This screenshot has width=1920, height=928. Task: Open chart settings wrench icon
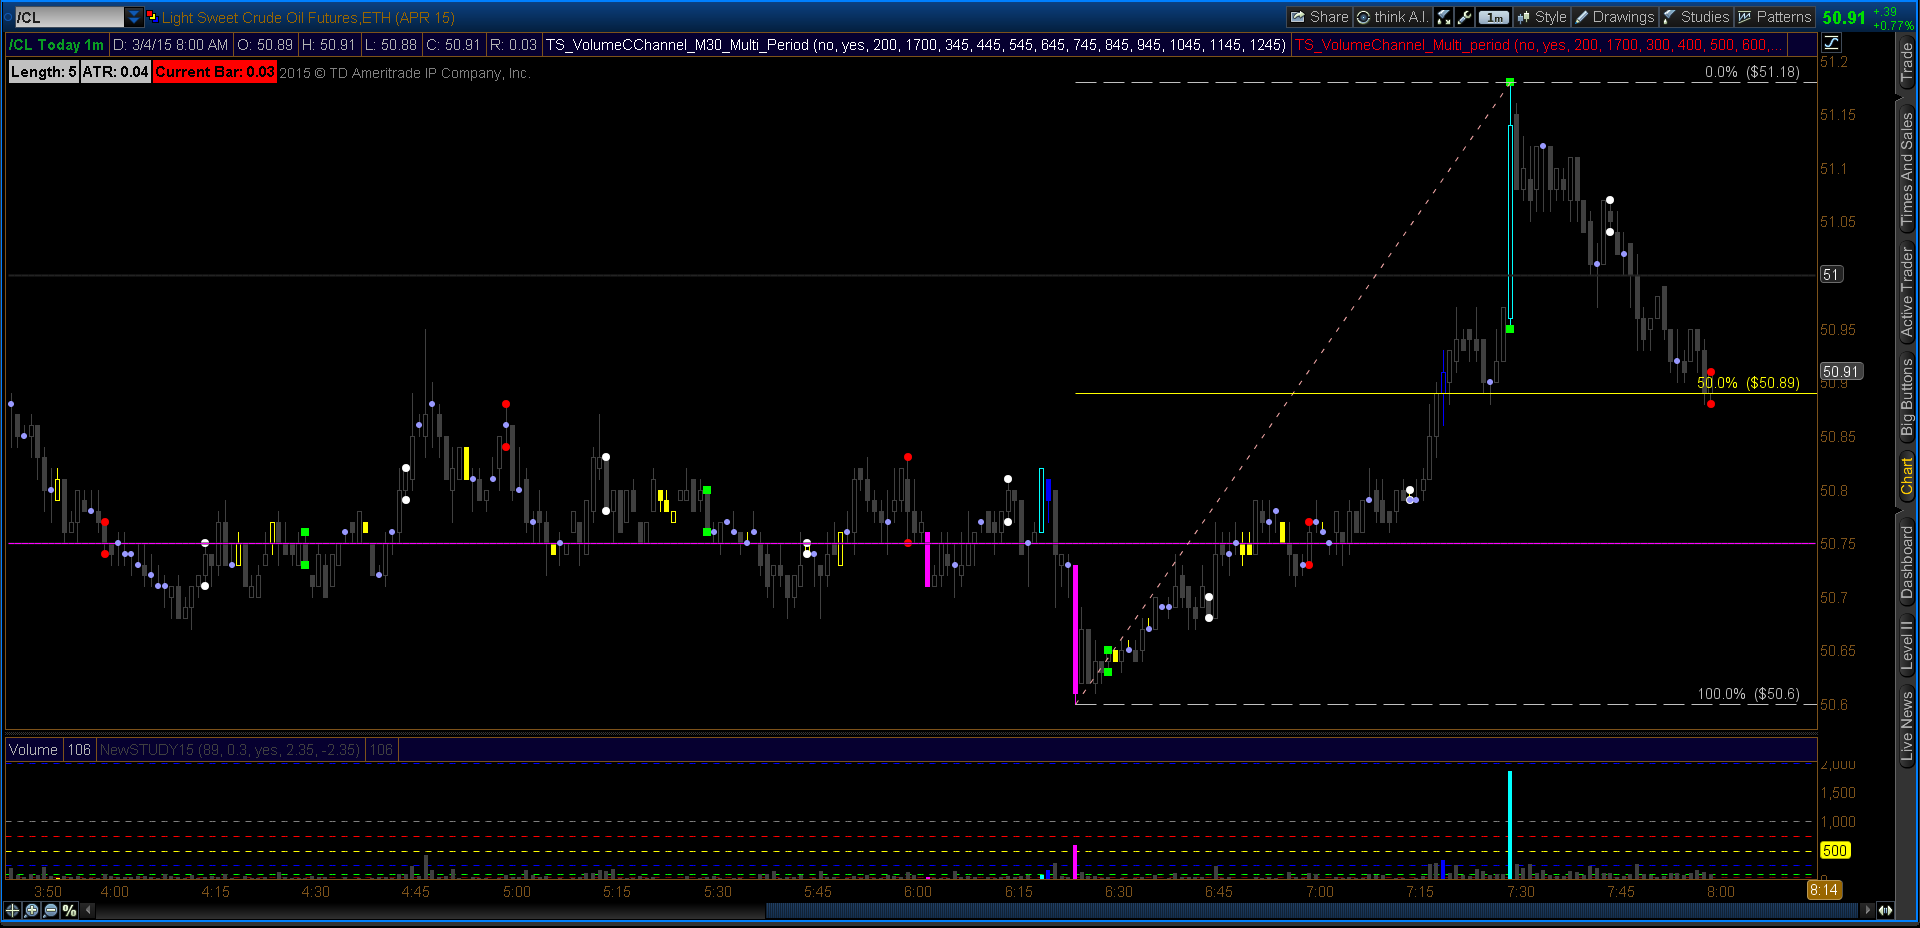click(x=1465, y=17)
